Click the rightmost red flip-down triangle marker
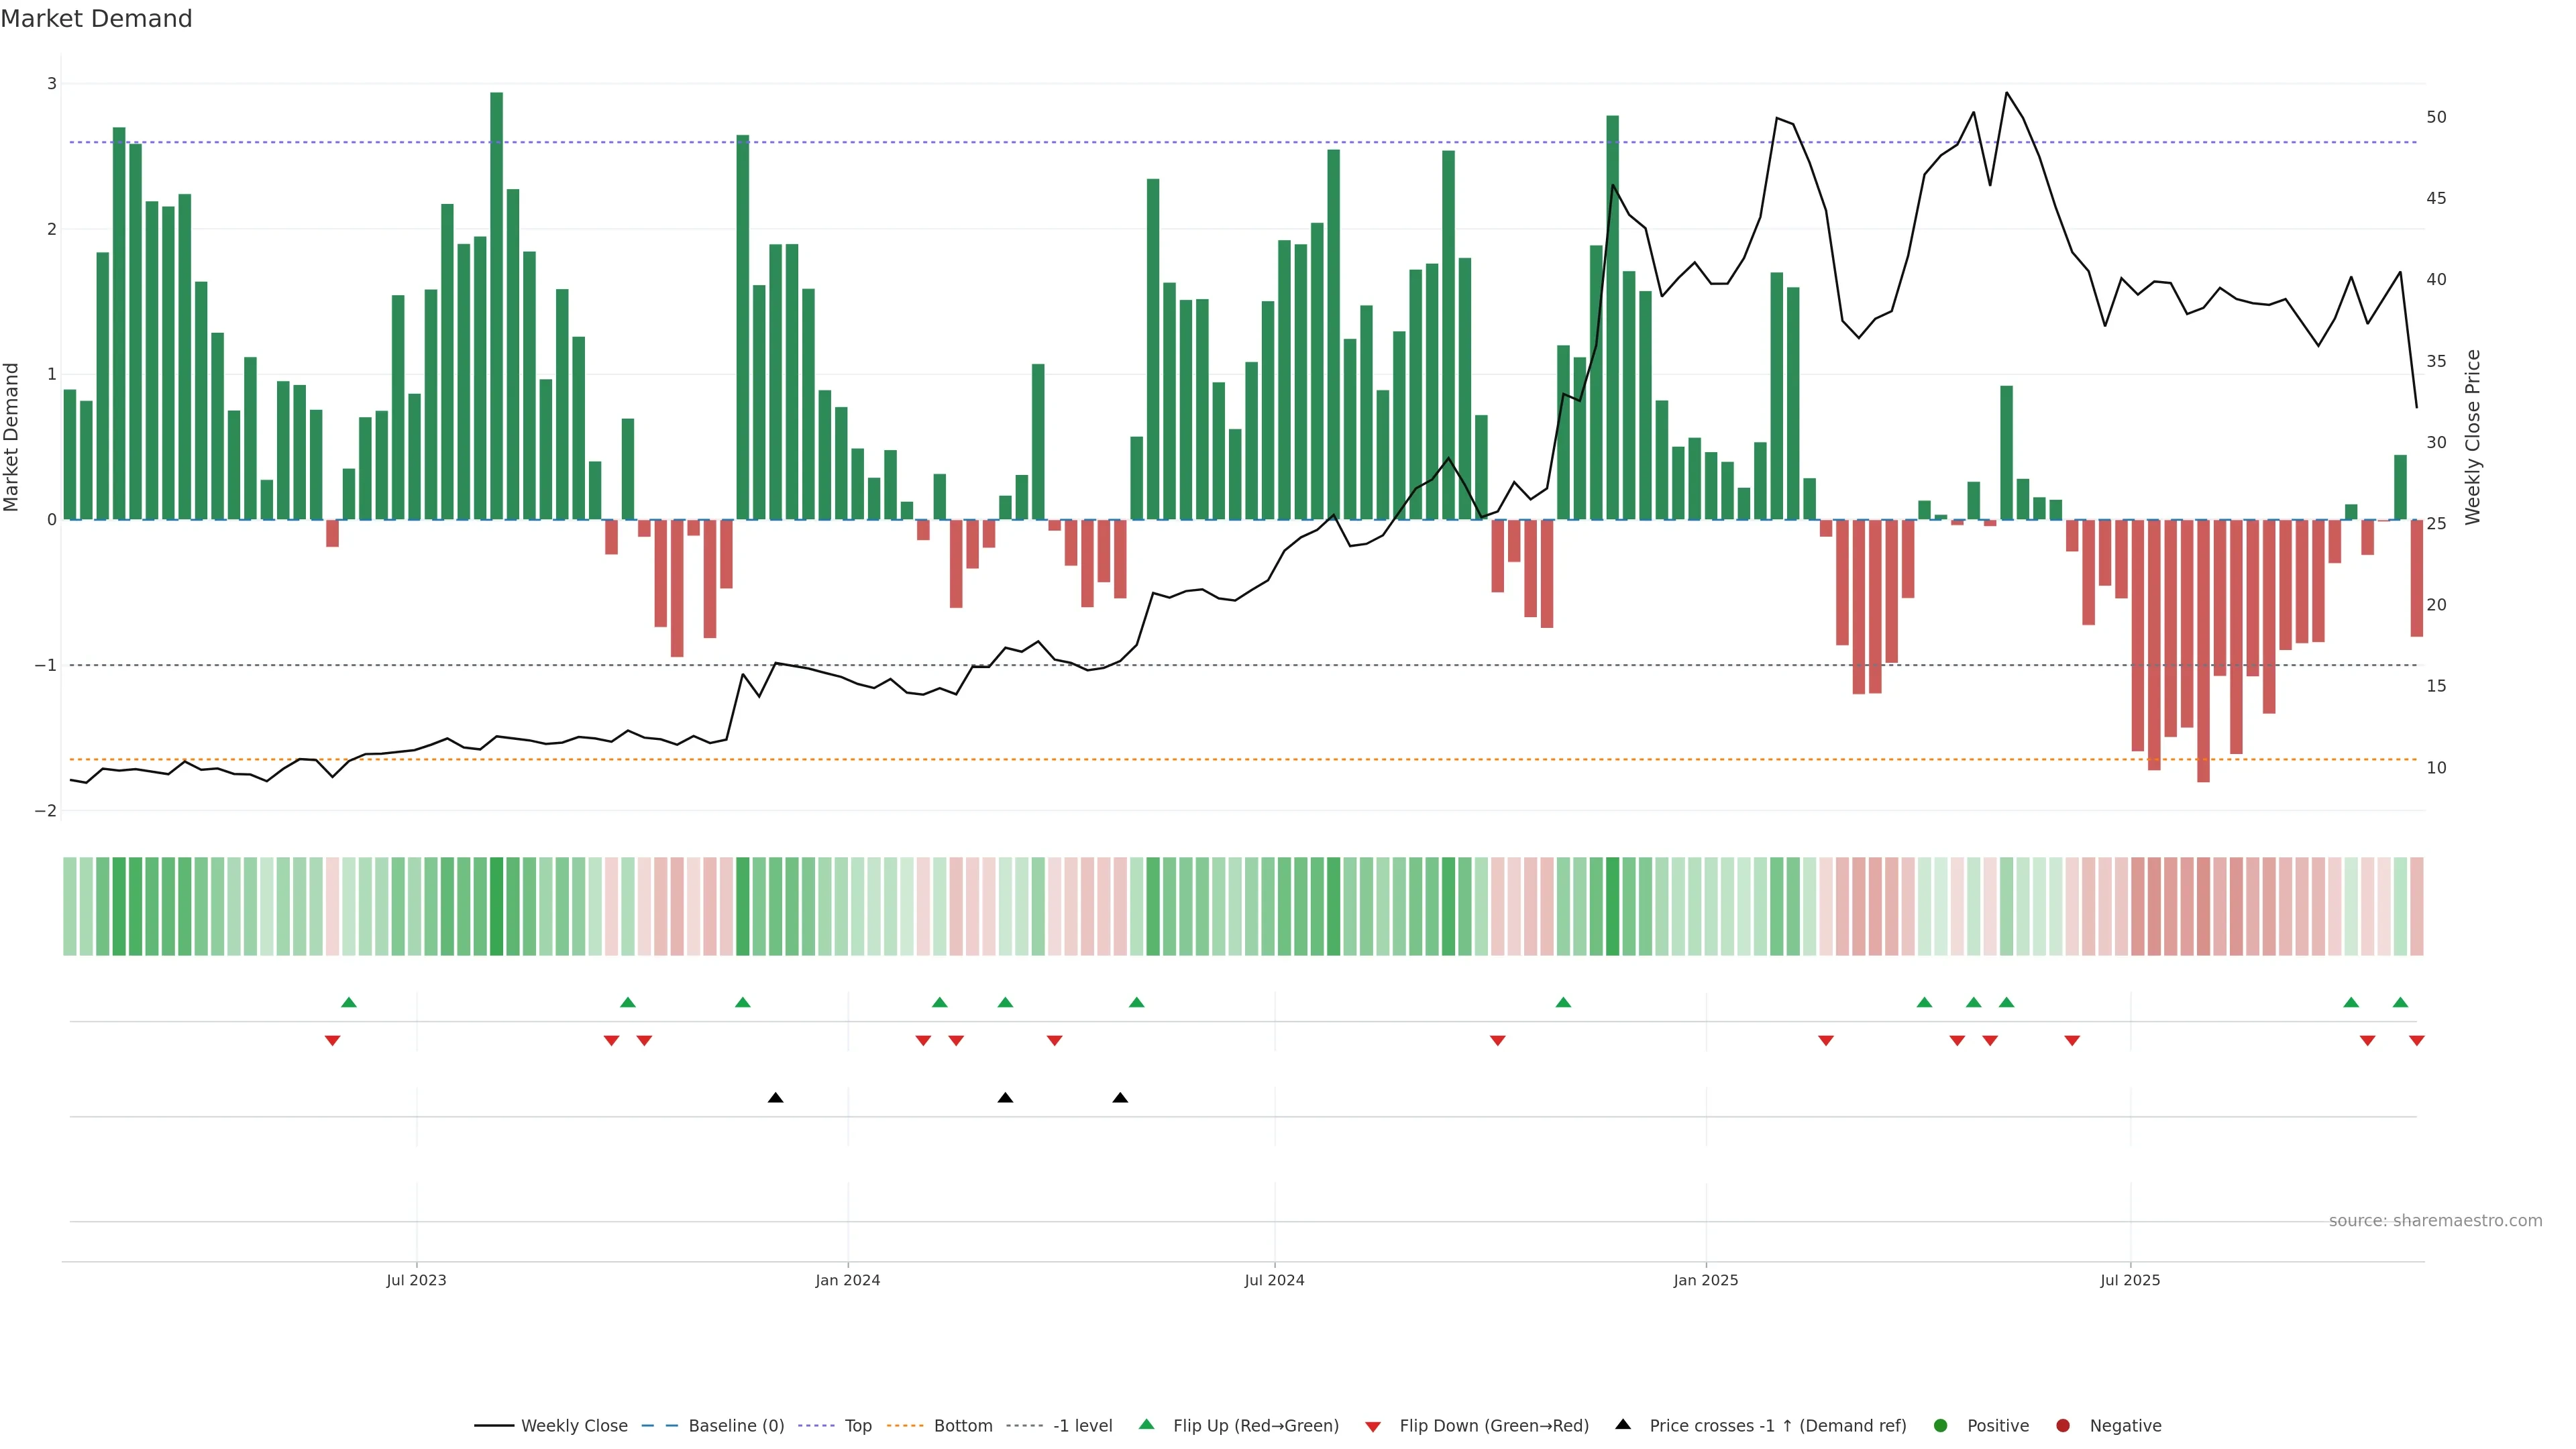 [2416, 1041]
